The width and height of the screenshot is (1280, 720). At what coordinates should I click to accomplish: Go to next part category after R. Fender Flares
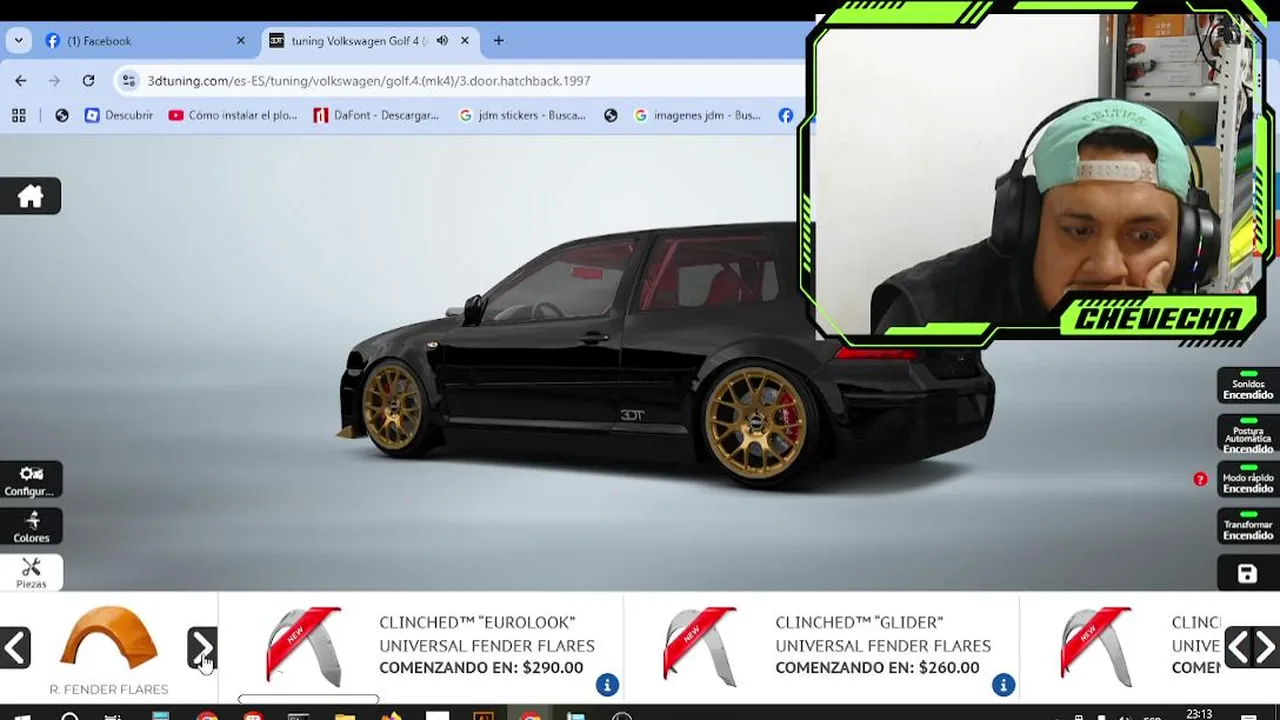[202, 648]
